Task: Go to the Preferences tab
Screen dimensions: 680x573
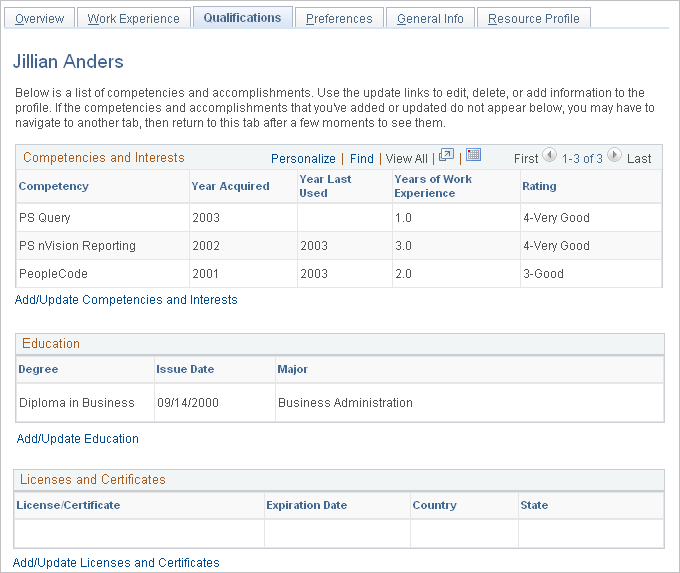Action: (x=339, y=19)
